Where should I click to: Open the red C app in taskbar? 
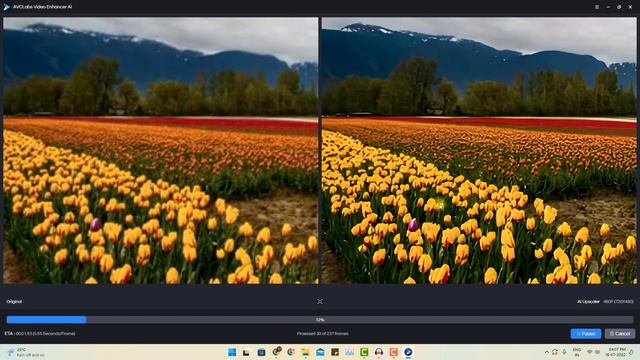point(393,352)
